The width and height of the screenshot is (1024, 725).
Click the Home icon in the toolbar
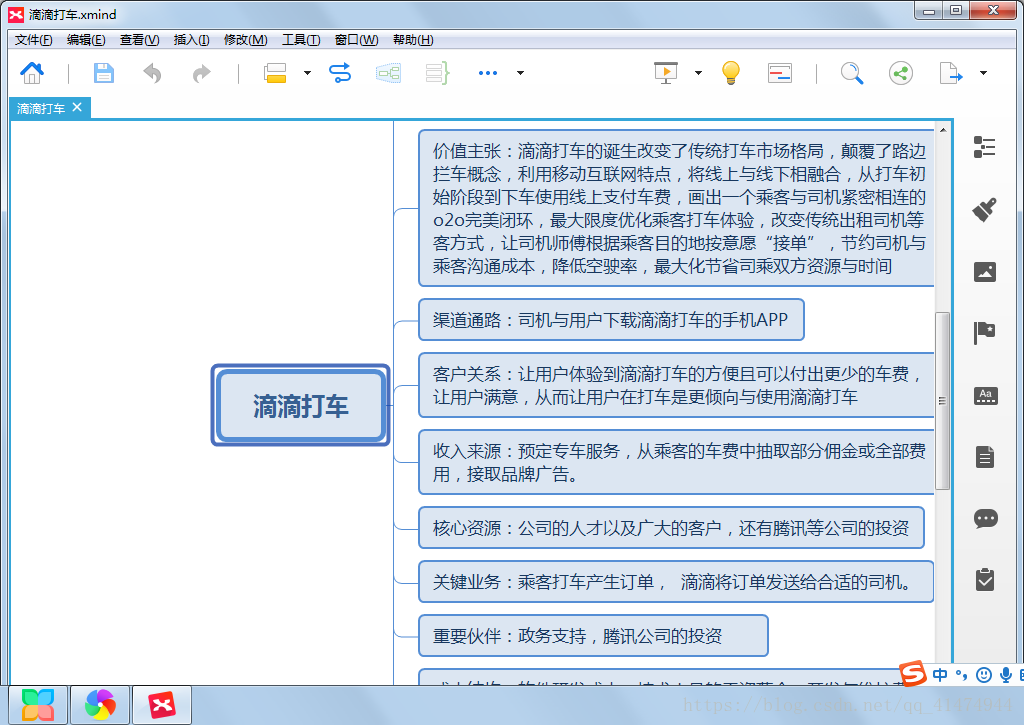tap(32, 72)
